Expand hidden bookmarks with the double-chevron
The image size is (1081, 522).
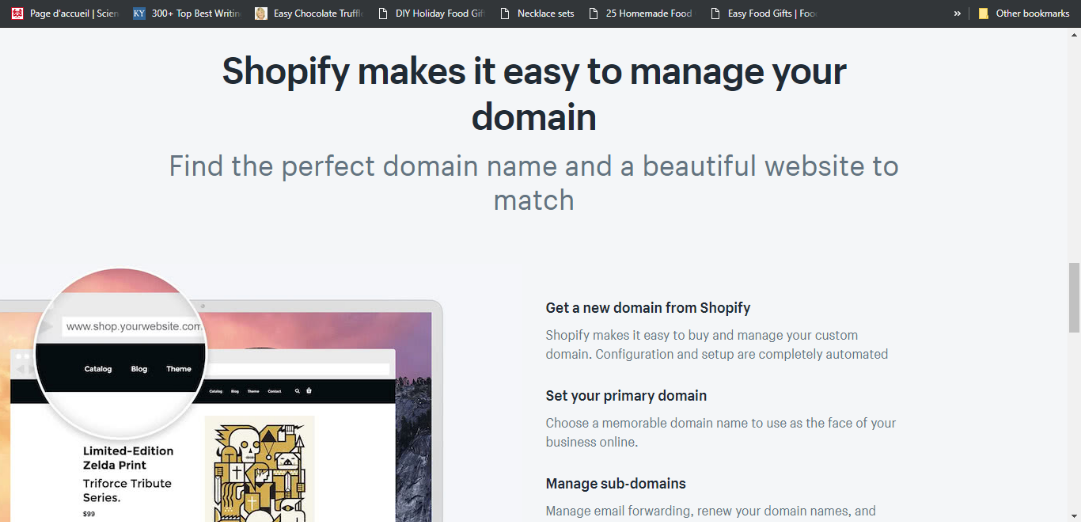click(x=957, y=13)
